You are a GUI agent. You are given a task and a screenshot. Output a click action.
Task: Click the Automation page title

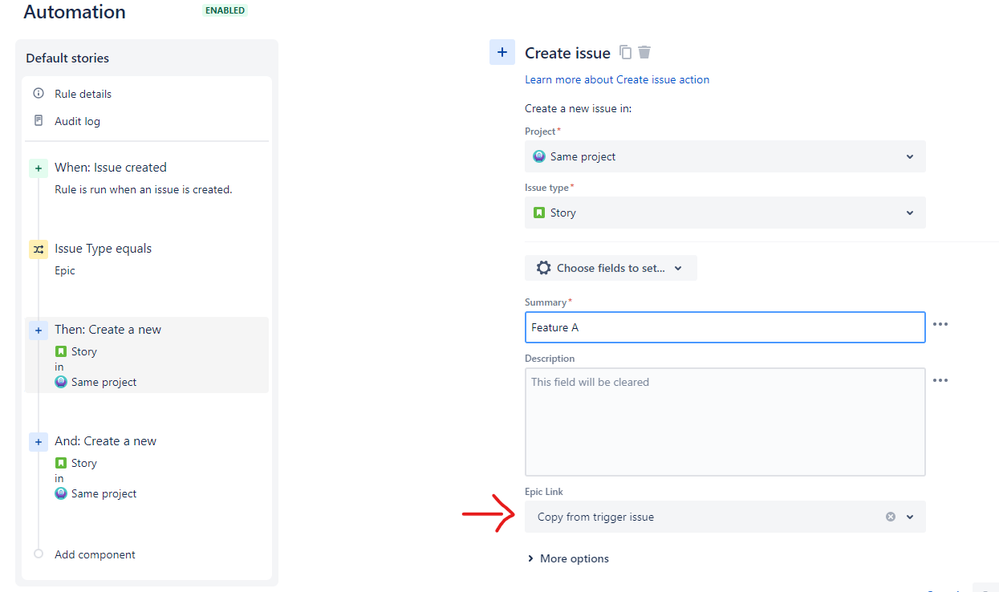[x=75, y=11]
